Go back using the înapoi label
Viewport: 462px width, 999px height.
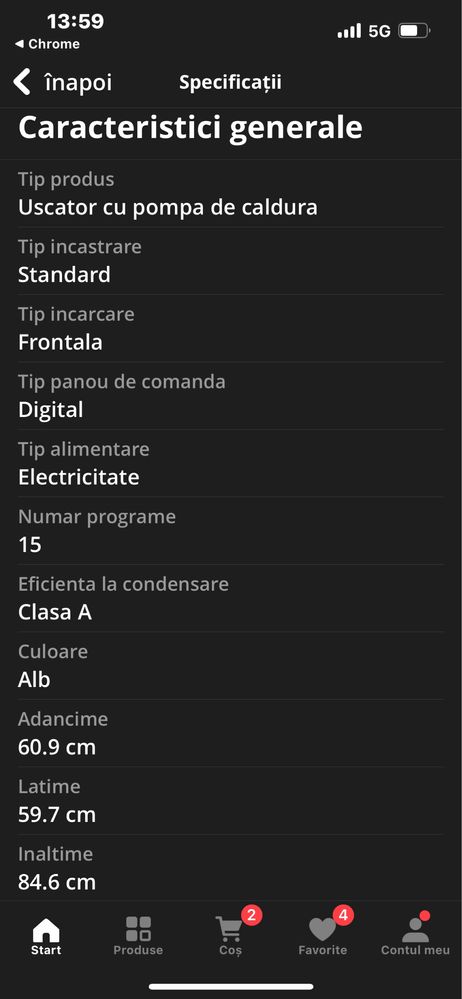tap(78, 83)
